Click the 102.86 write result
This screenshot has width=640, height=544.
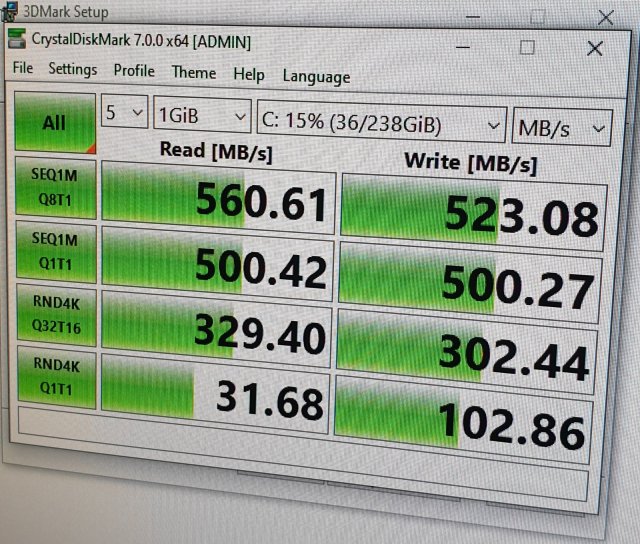click(x=463, y=421)
